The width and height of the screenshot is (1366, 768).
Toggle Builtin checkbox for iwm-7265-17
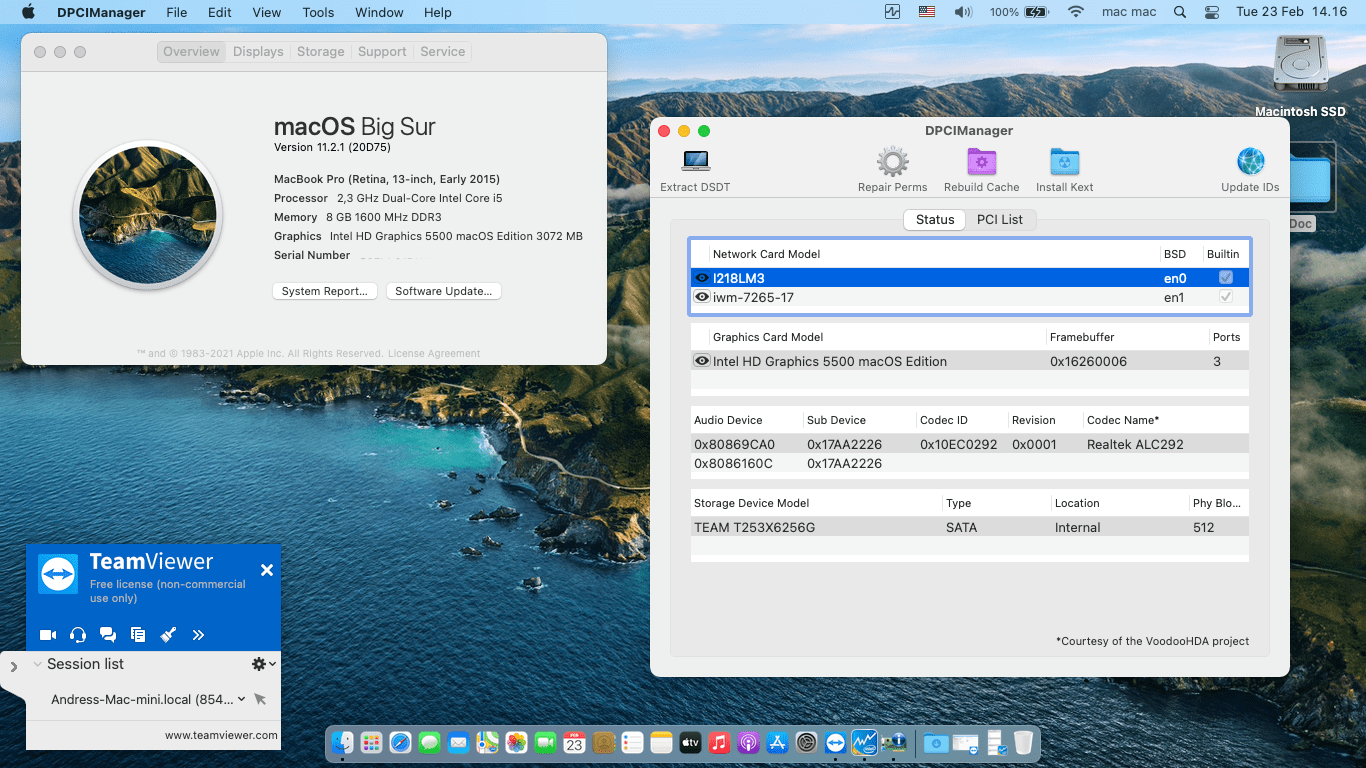1226,297
